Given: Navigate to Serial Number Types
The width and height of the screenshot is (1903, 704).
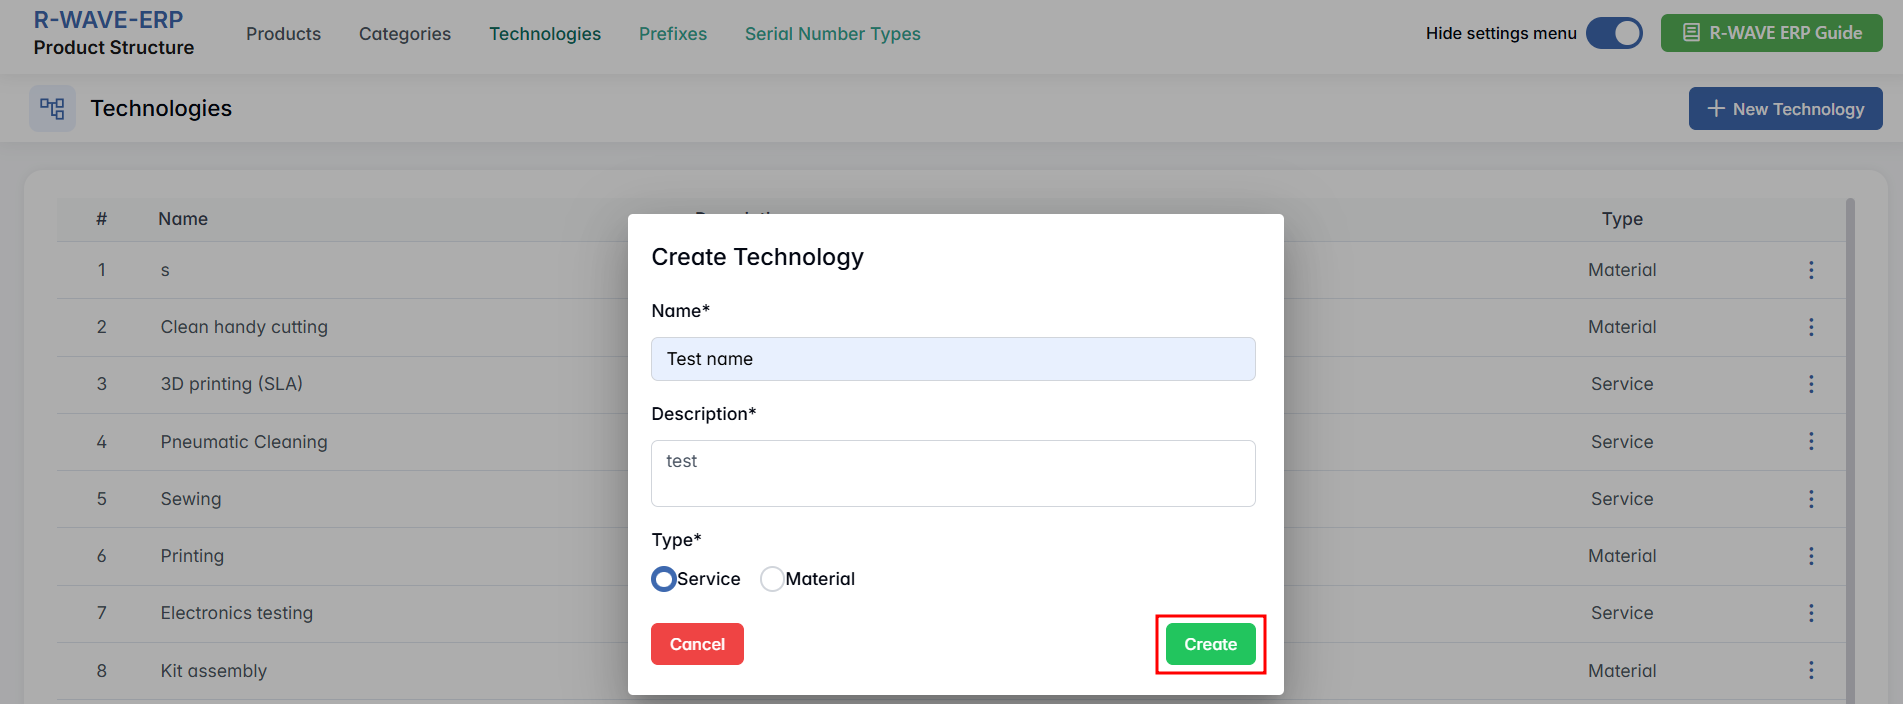Looking at the screenshot, I should (832, 34).
